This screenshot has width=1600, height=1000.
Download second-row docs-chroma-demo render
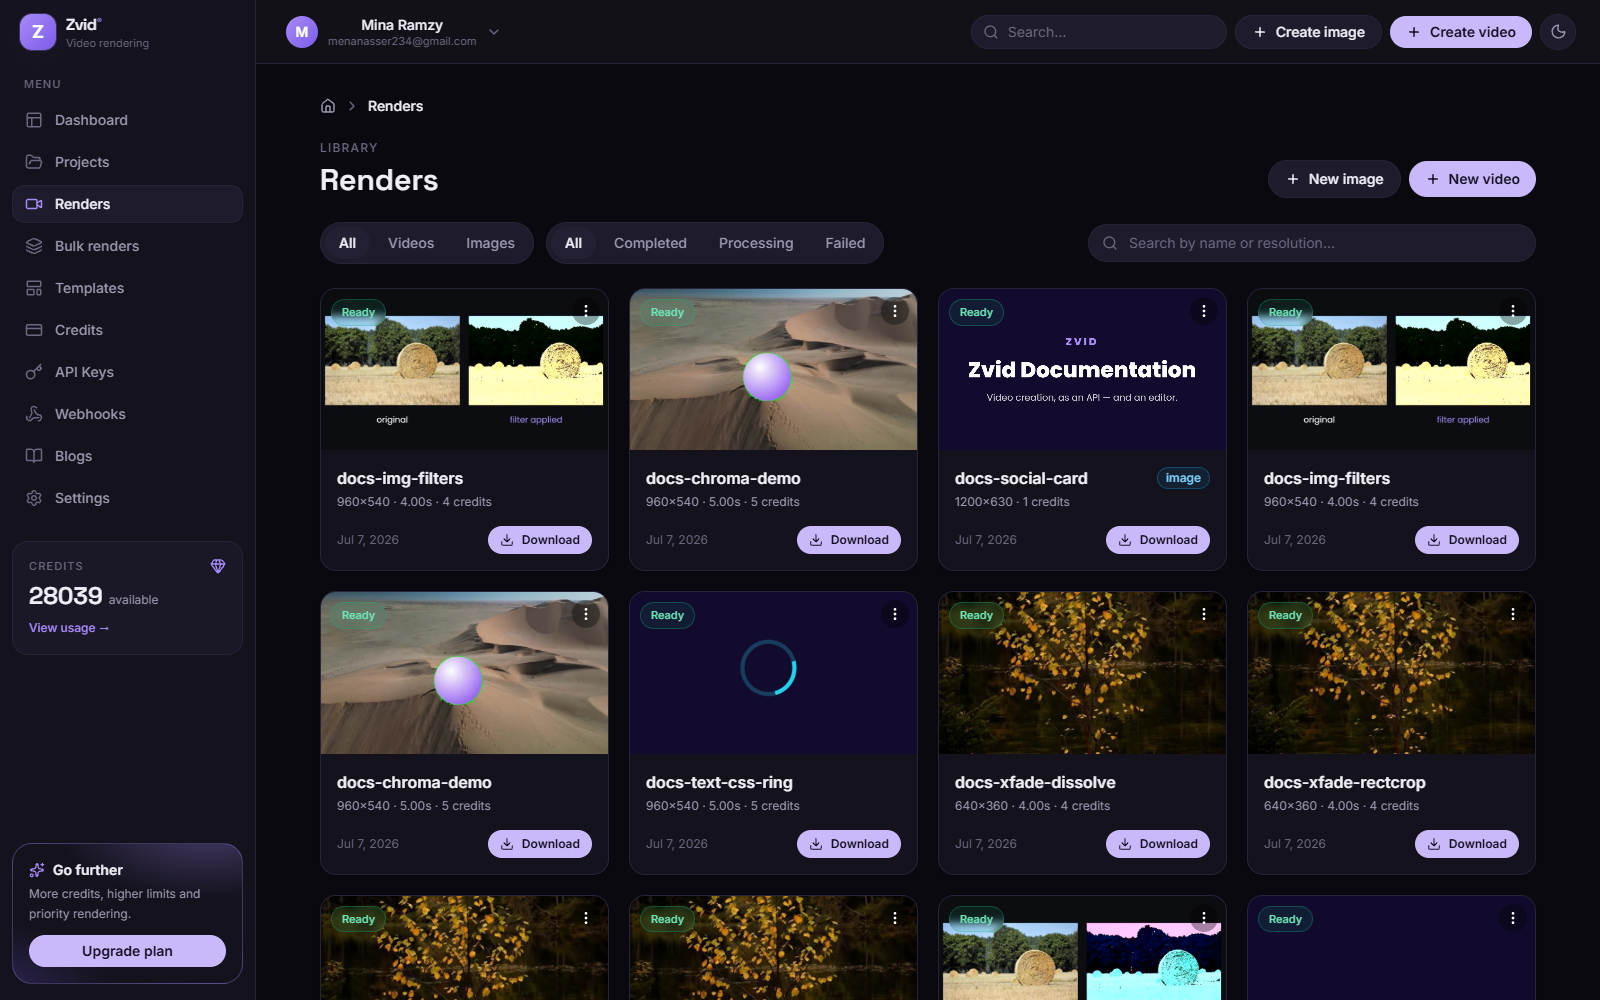click(x=540, y=844)
